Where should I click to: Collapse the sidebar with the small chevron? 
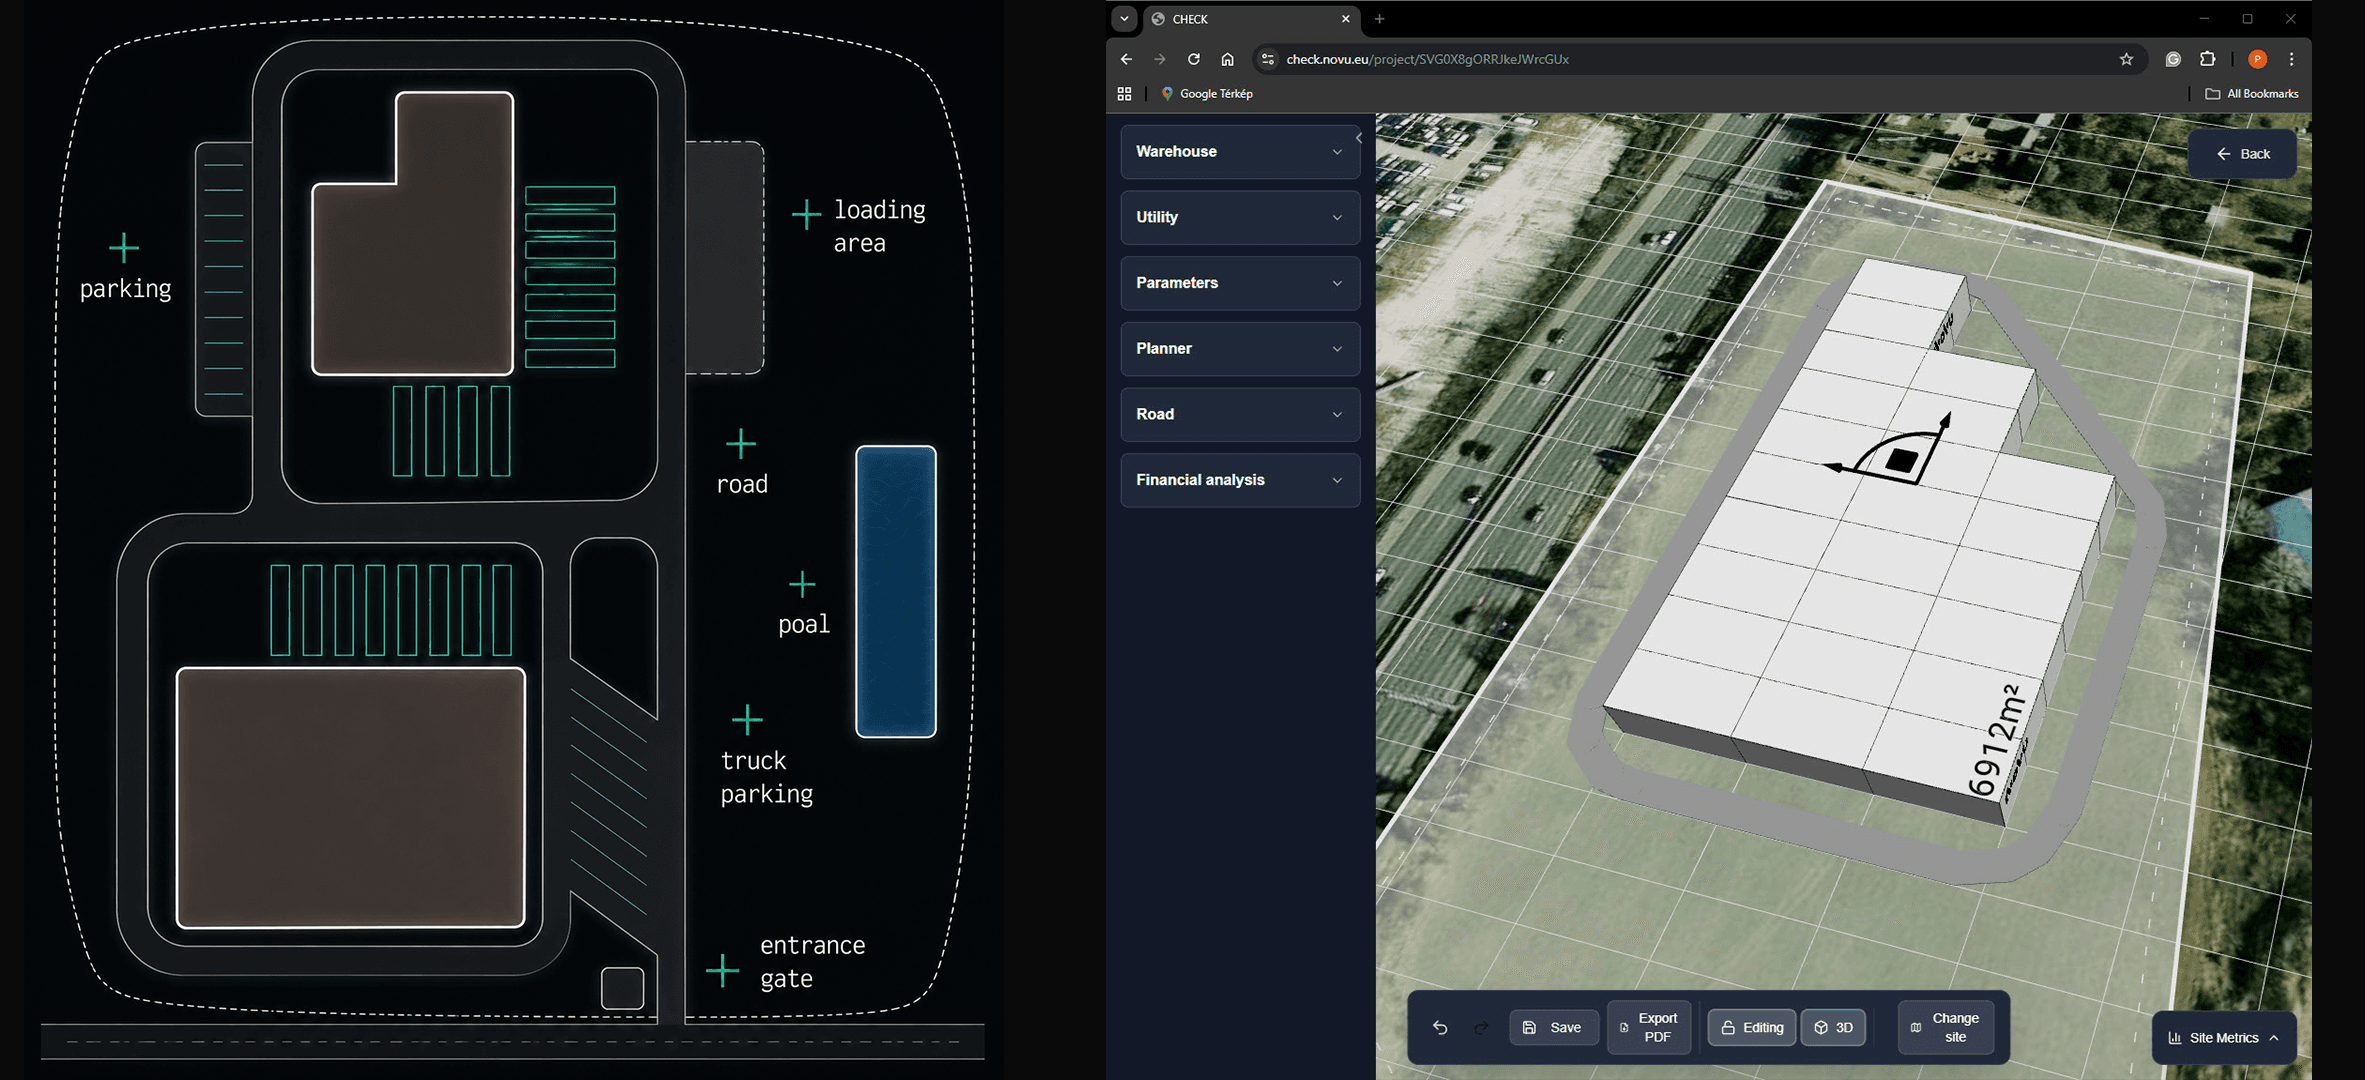pyautogui.click(x=1358, y=138)
